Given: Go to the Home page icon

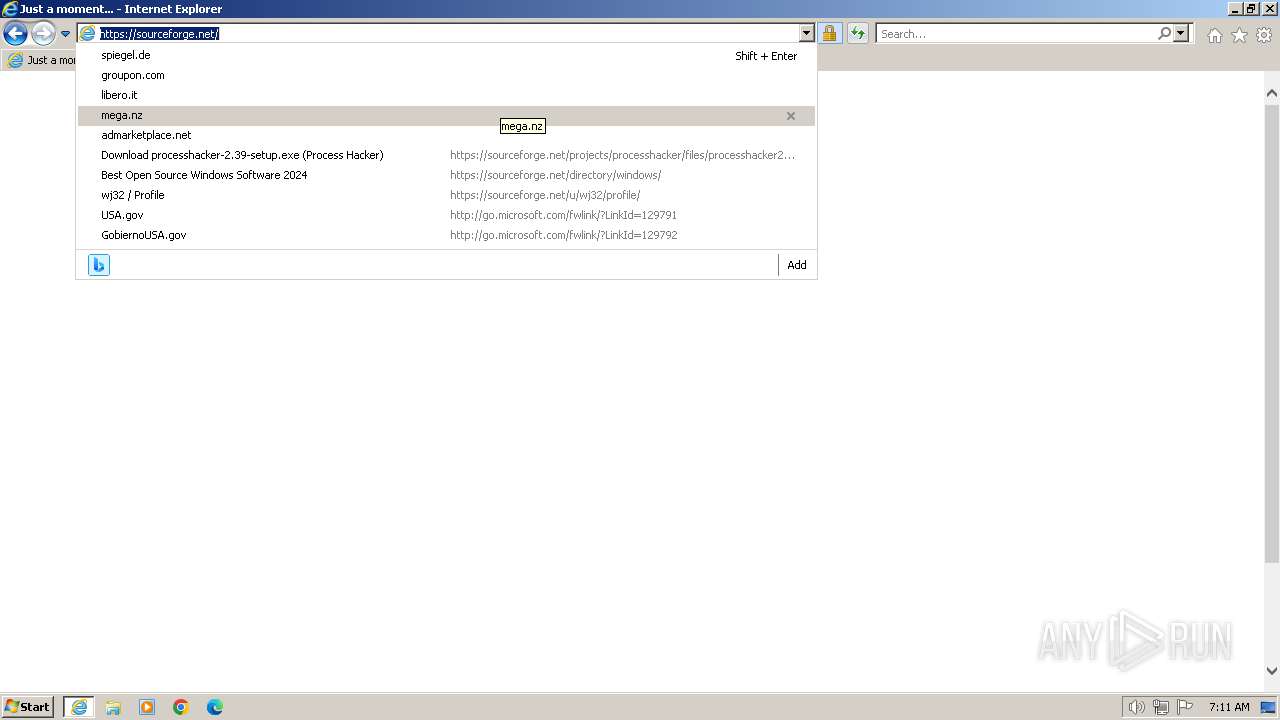Looking at the screenshot, I should [1214, 35].
